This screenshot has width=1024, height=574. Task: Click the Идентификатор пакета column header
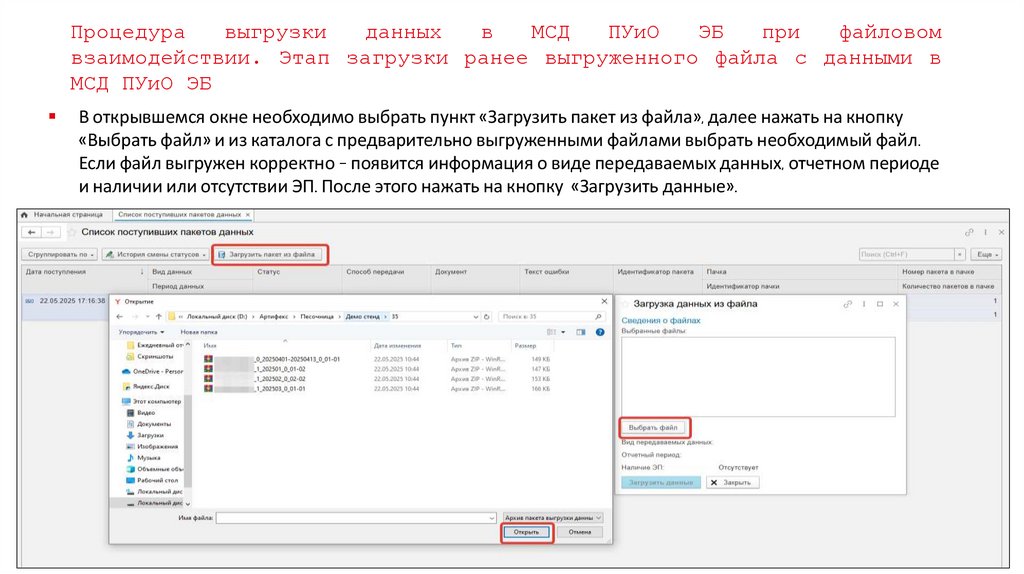pyautogui.click(x=655, y=272)
